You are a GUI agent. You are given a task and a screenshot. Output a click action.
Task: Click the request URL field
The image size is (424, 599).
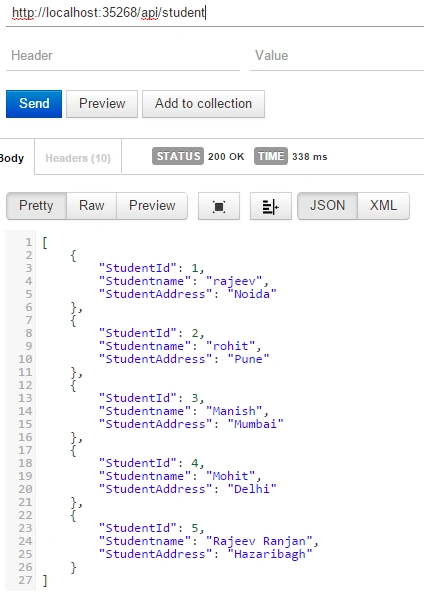[x=215, y=13]
